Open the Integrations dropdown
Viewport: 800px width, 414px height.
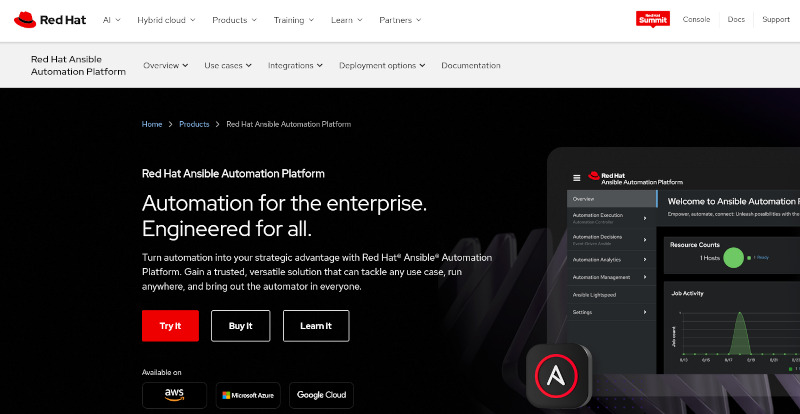click(295, 65)
